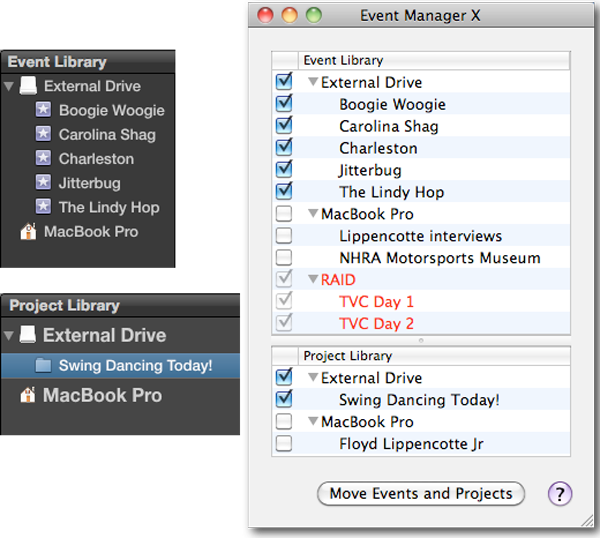Check the NHRA Motorsports Museum checkbox
The width and height of the screenshot is (600, 538).
[284, 258]
